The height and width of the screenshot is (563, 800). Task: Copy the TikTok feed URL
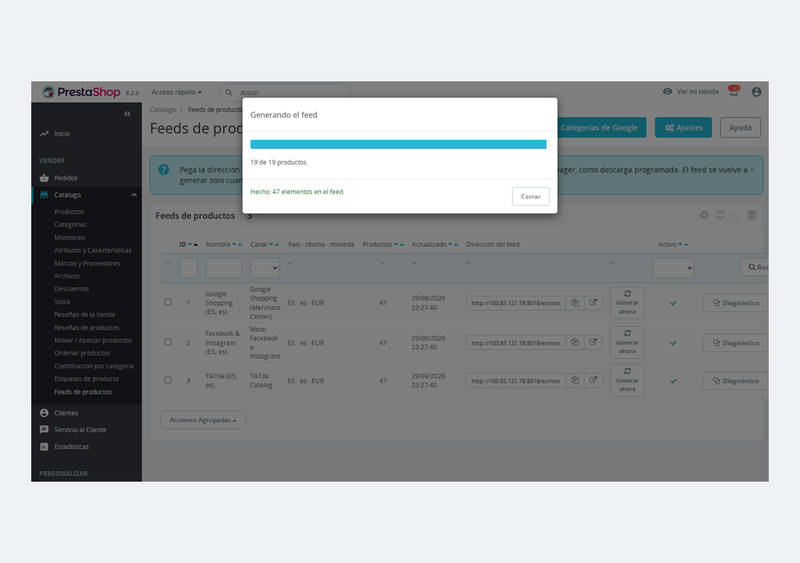[575, 380]
